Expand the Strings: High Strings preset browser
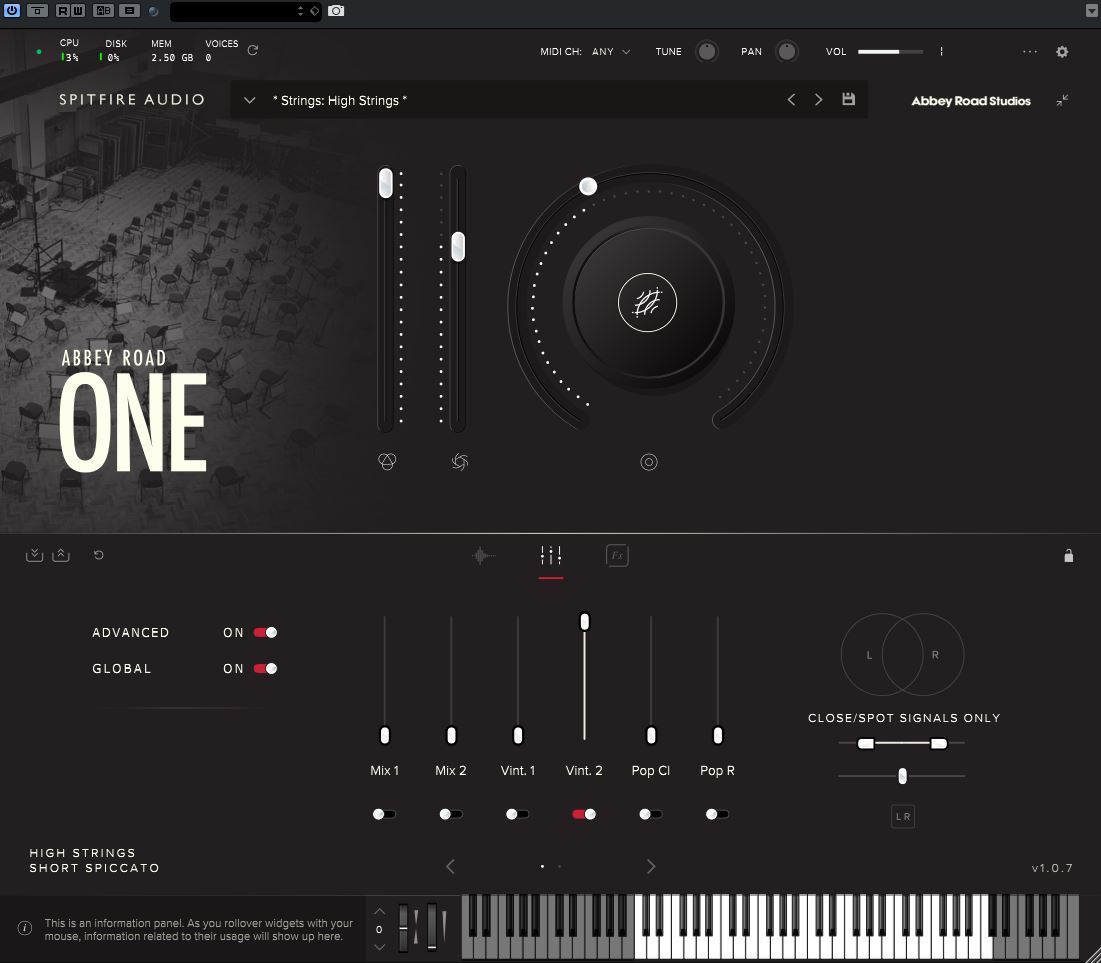The height and width of the screenshot is (963, 1101). [x=249, y=99]
